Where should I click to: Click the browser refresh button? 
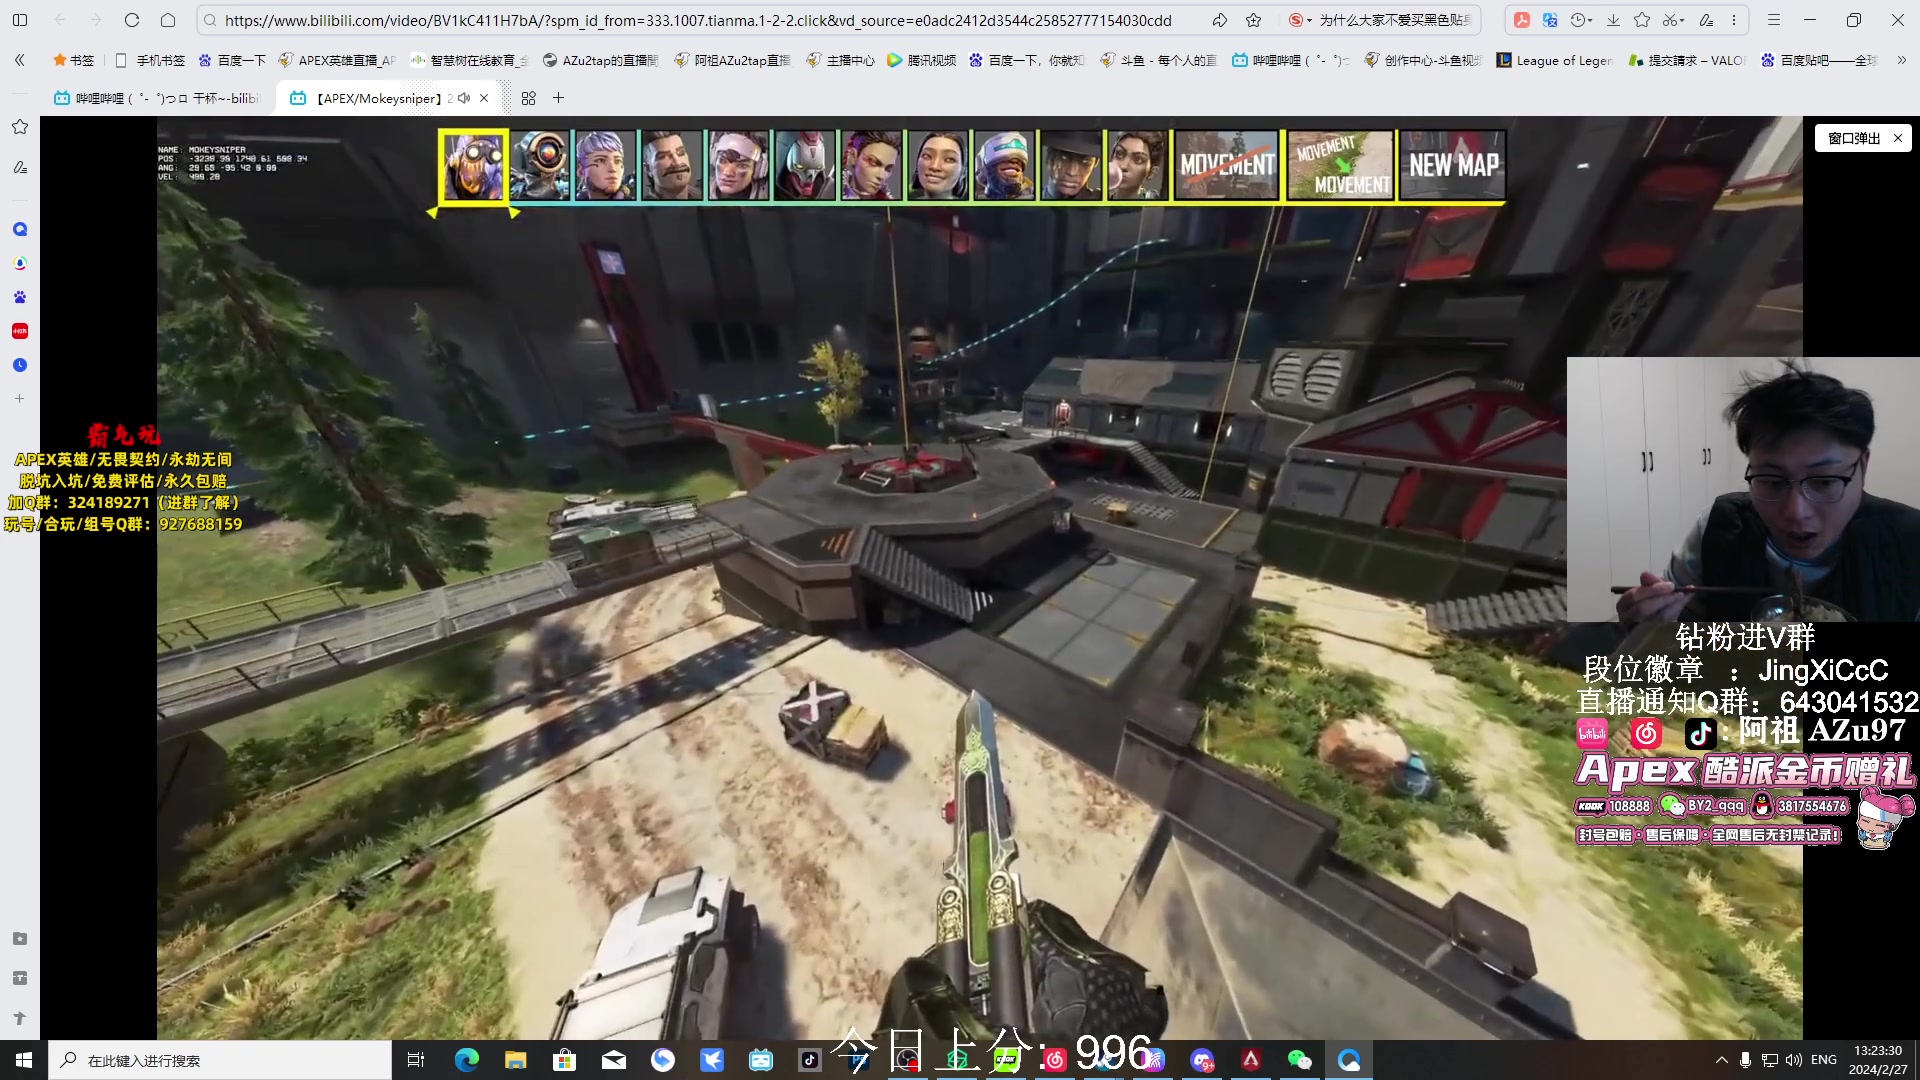[132, 20]
